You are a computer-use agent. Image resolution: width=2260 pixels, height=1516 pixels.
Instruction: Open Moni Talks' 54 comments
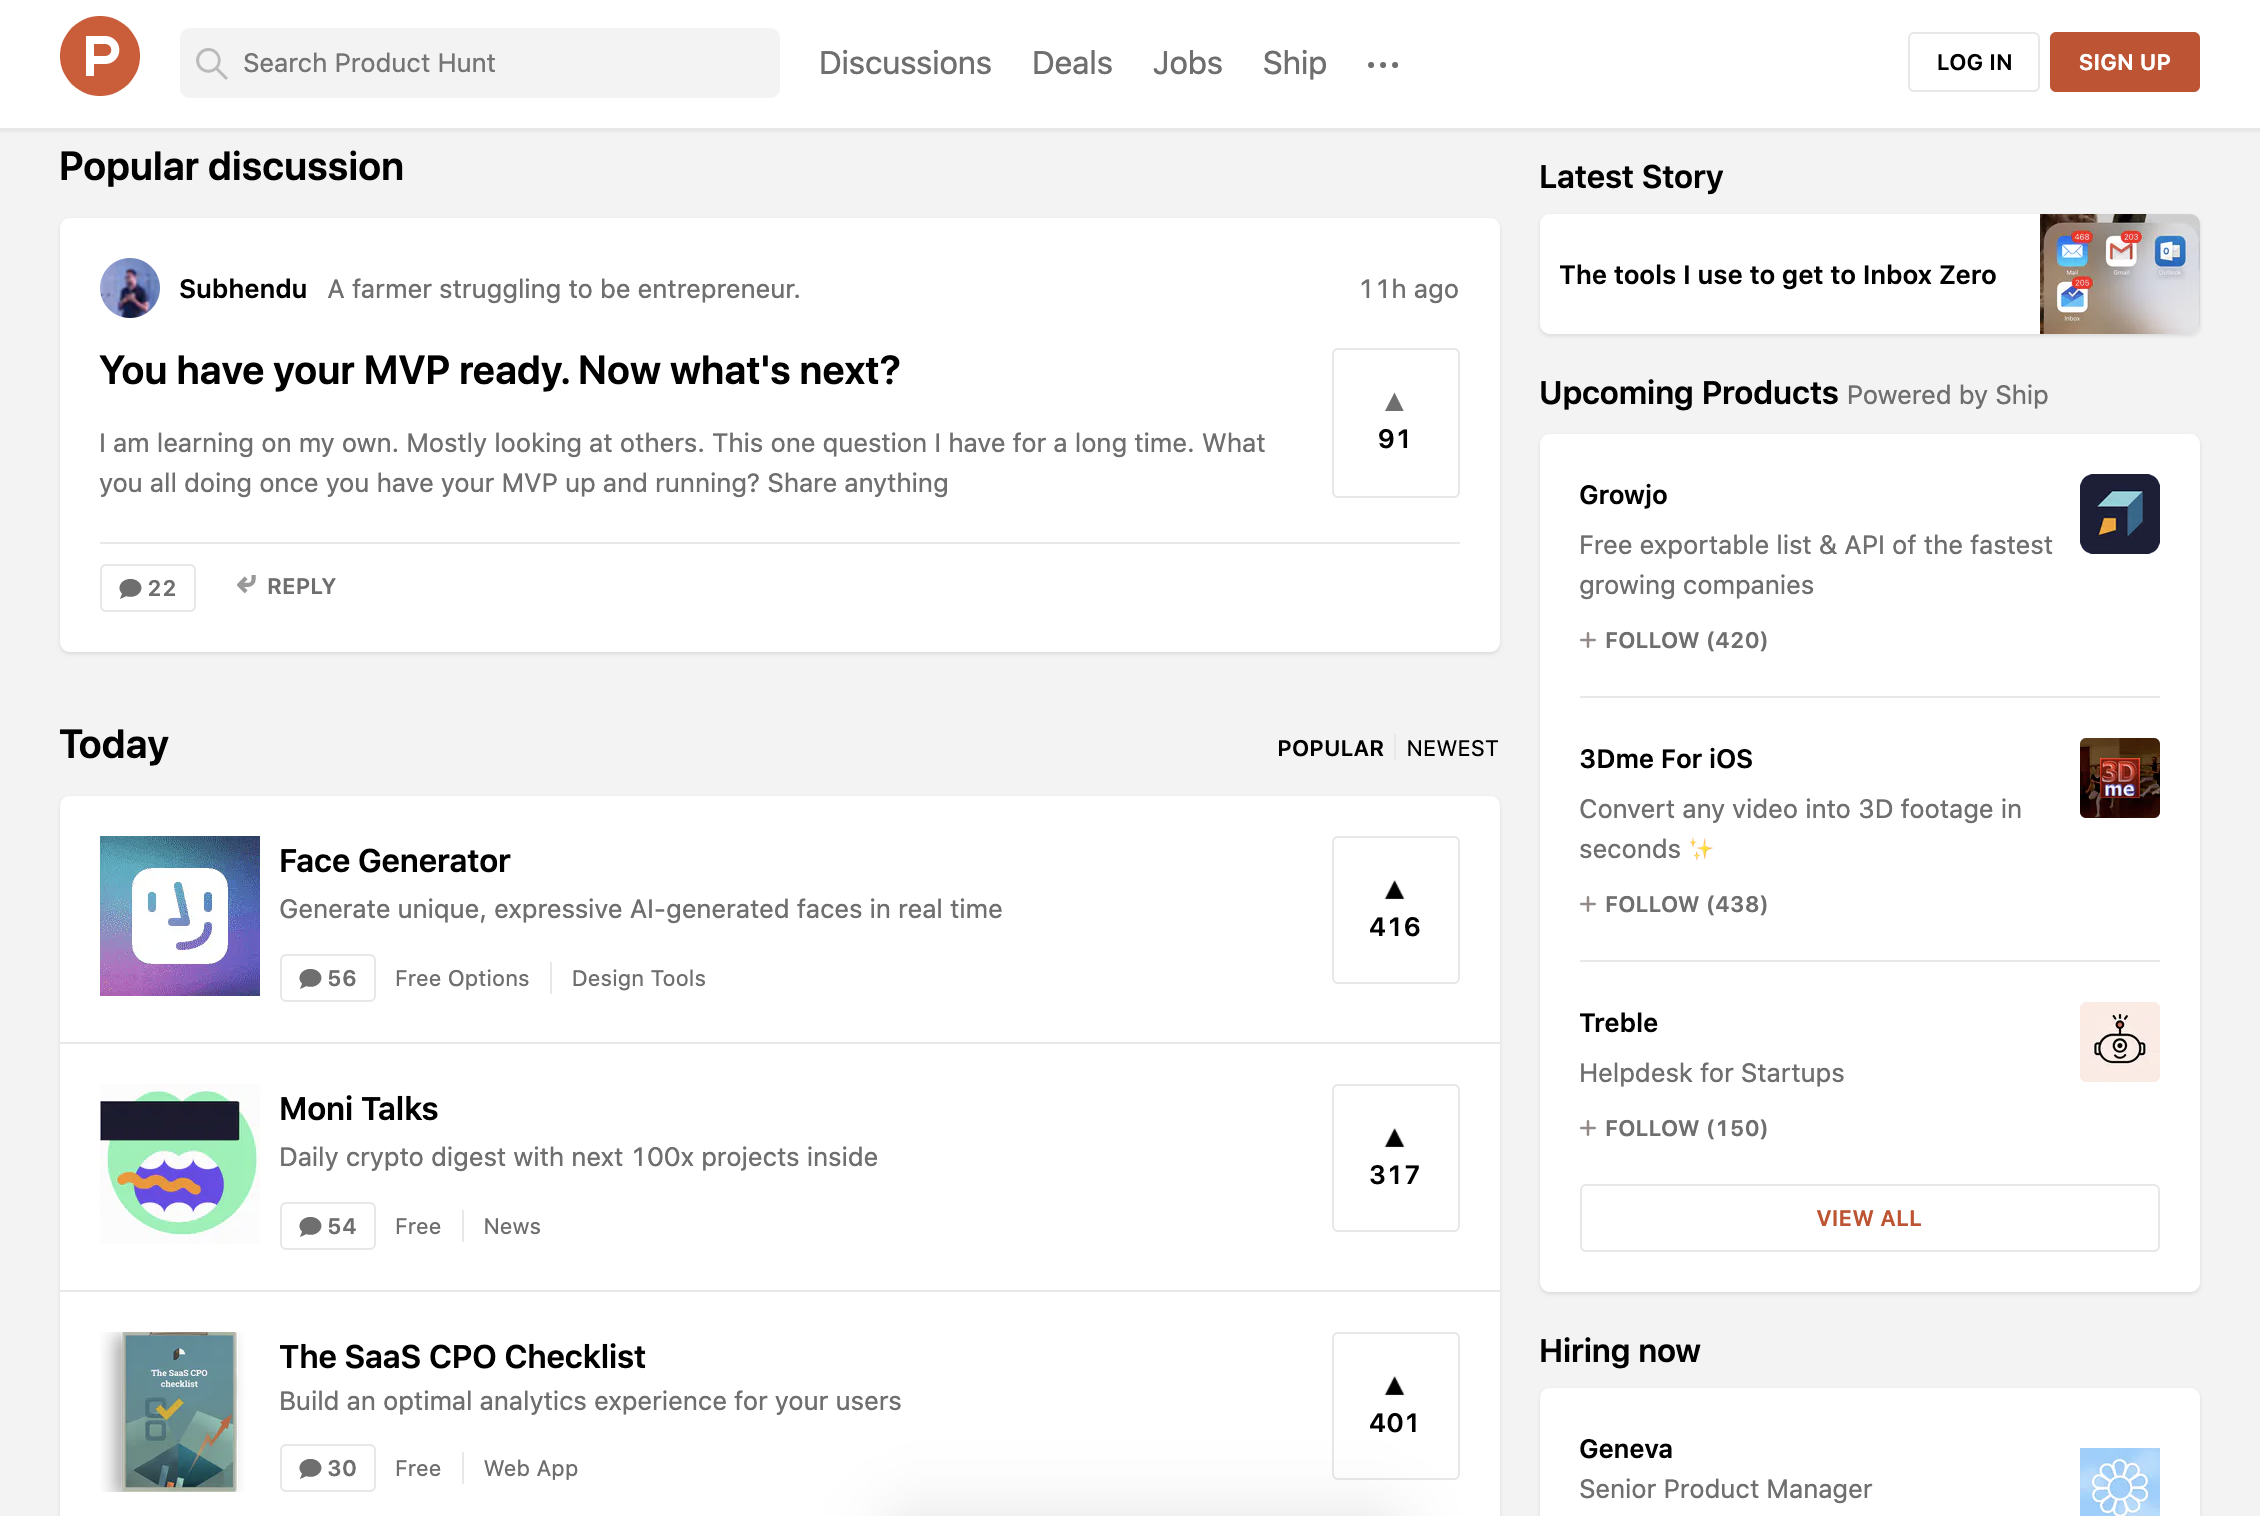(328, 1226)
